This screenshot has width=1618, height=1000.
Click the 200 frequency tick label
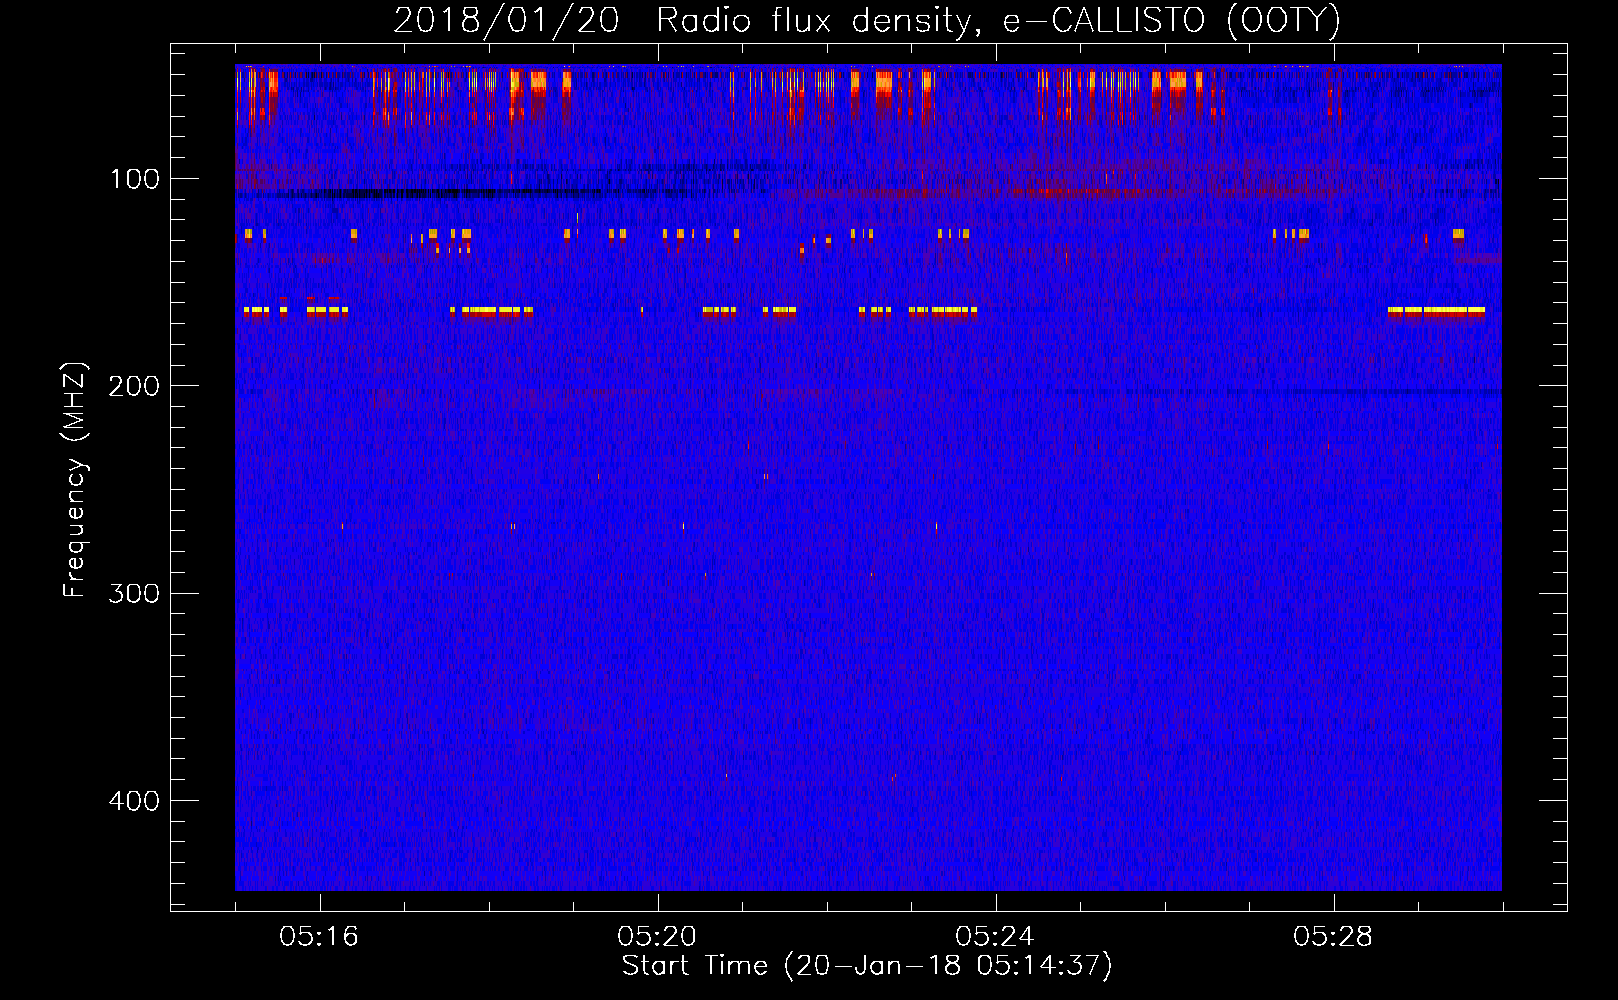135,386
